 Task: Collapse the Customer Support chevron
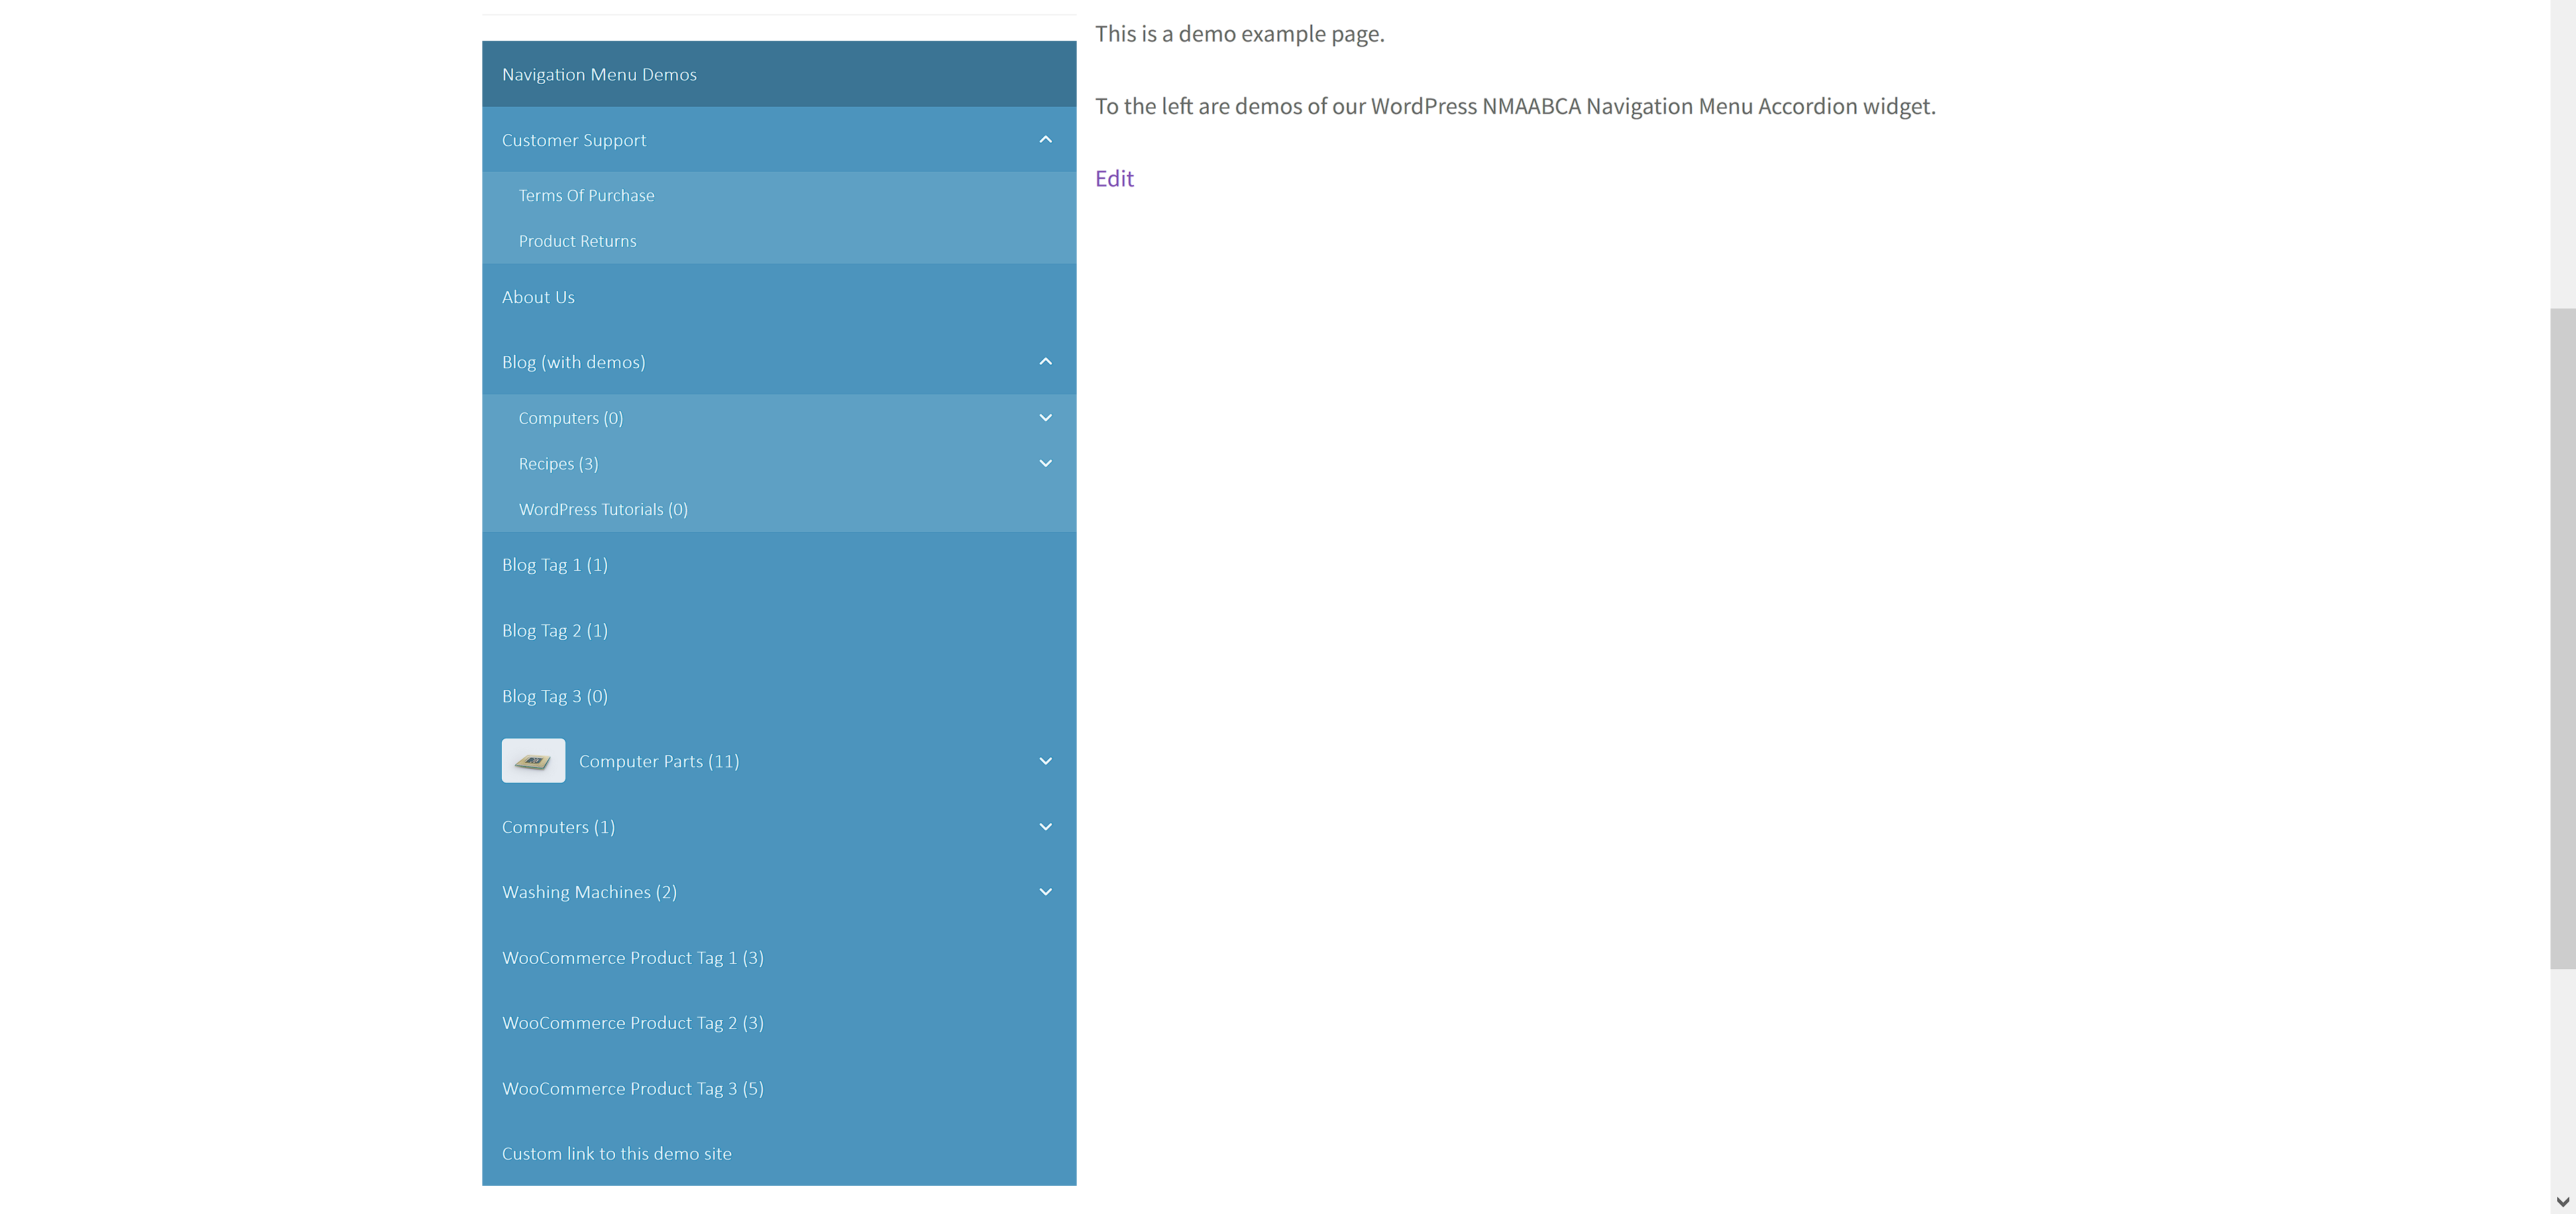[x=1045, y=140]
